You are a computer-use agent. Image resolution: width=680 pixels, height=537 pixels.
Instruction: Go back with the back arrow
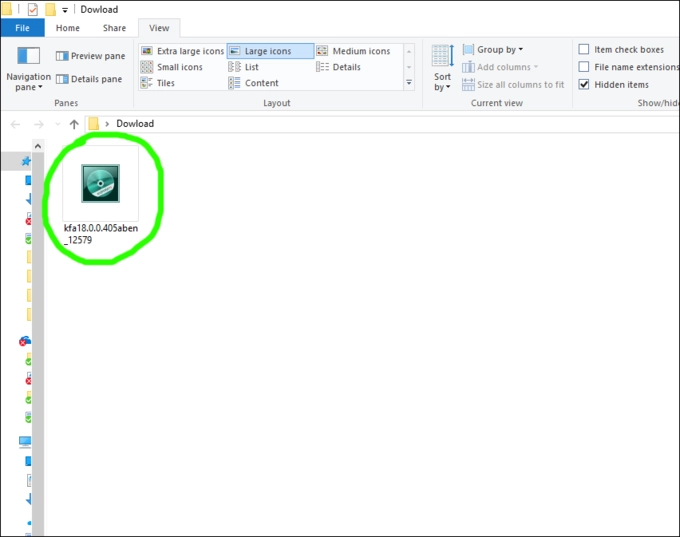[x=15, y=124]
